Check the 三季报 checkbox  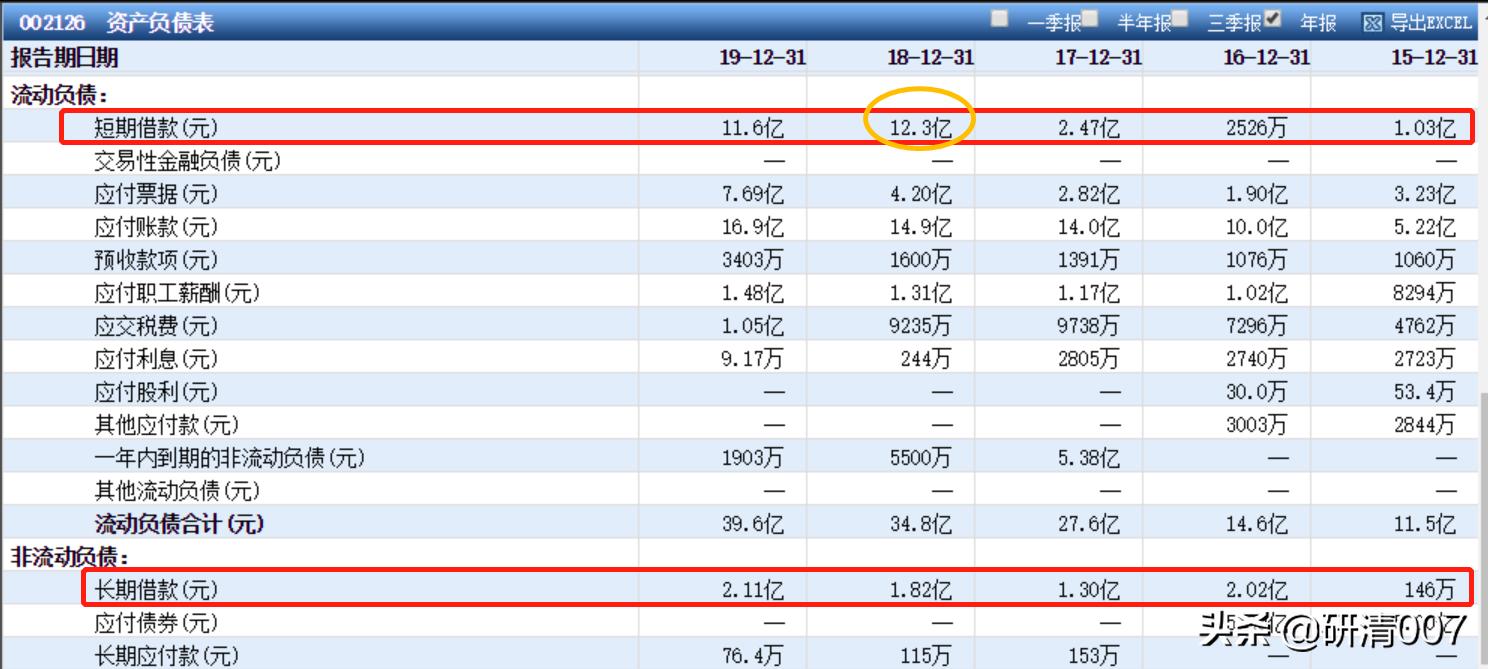pyautogui.click(x=1181, y=19)
